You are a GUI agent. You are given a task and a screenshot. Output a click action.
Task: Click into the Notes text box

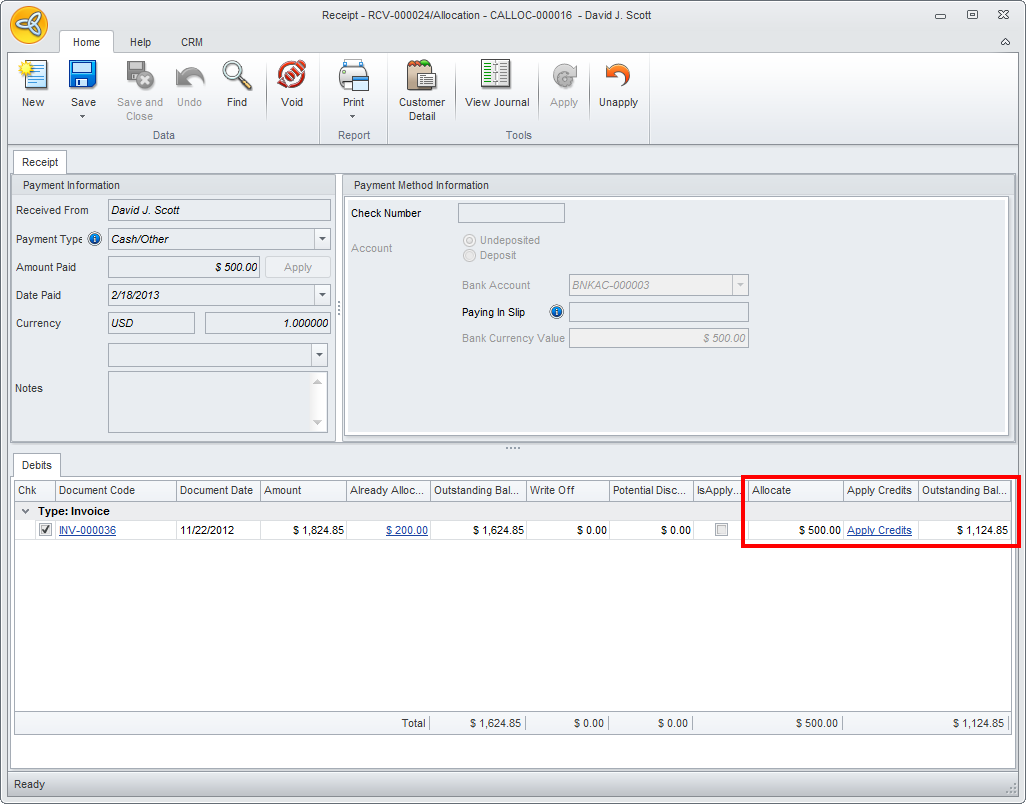210,402
